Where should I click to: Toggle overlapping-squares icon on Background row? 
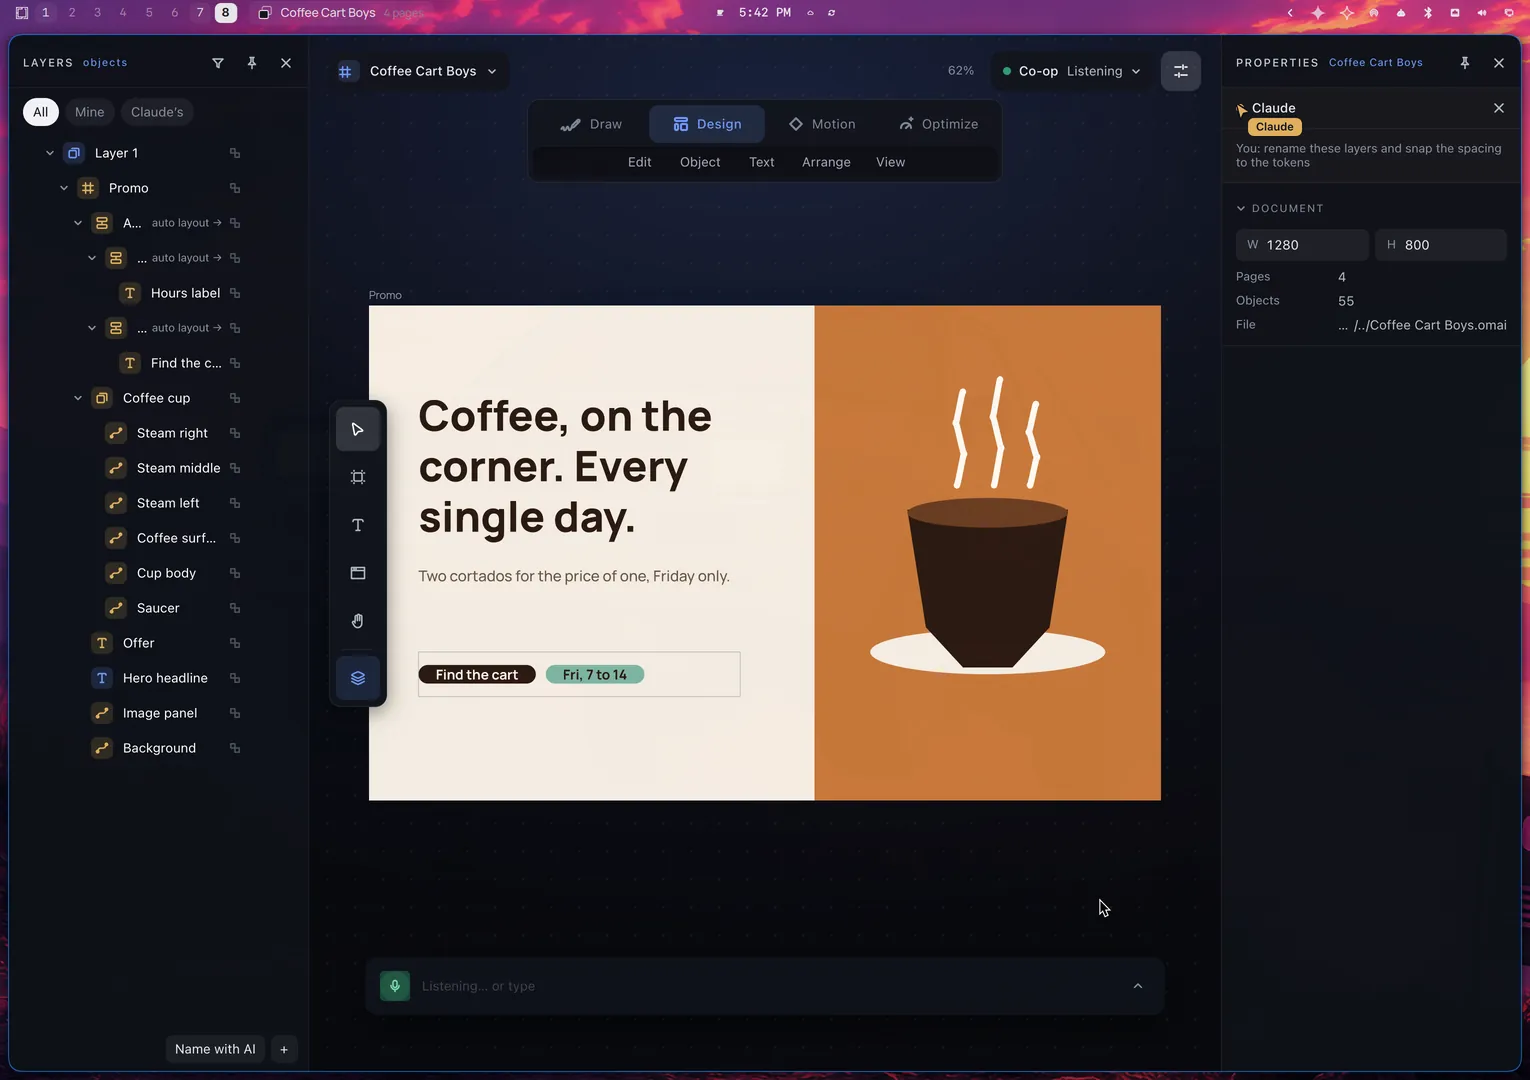click(235, 748)
